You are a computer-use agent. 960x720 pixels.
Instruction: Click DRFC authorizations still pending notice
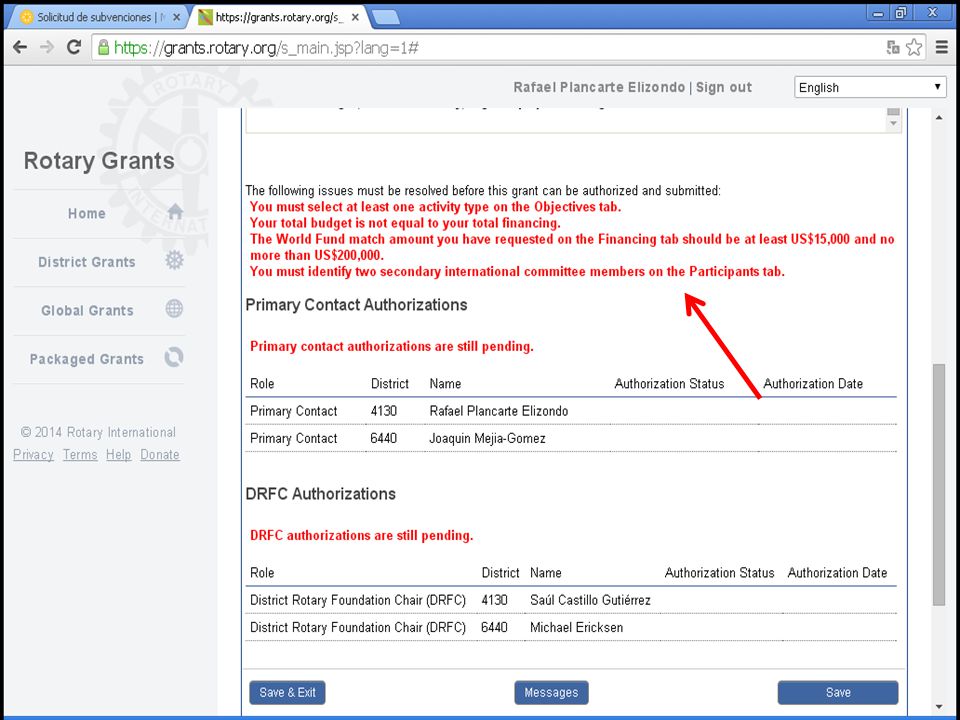[361, 536]
